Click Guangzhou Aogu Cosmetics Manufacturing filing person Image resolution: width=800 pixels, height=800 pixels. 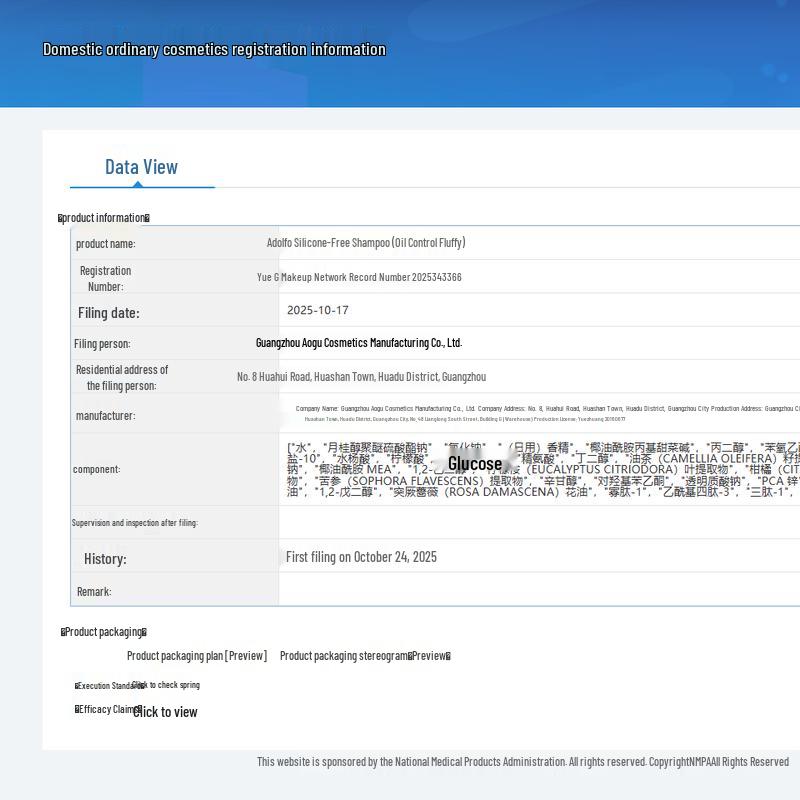[x=358, y=343]
